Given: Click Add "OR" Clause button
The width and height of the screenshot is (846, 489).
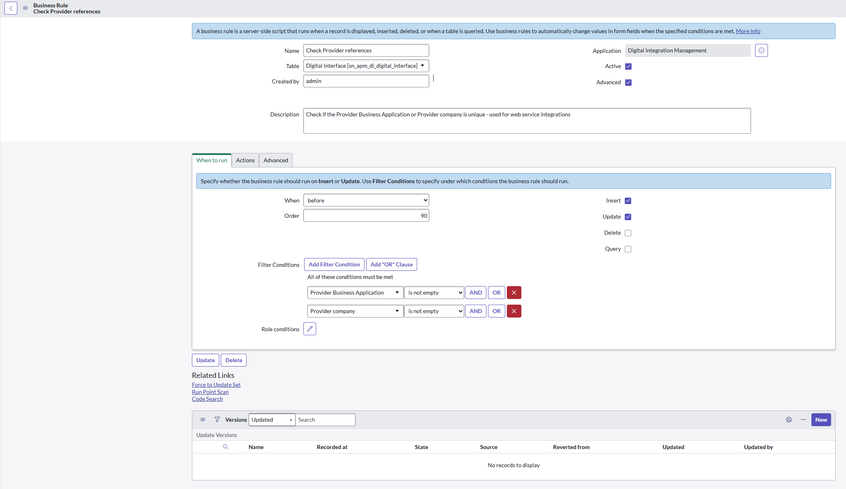Looking at the screenshot, I should 392,264.
